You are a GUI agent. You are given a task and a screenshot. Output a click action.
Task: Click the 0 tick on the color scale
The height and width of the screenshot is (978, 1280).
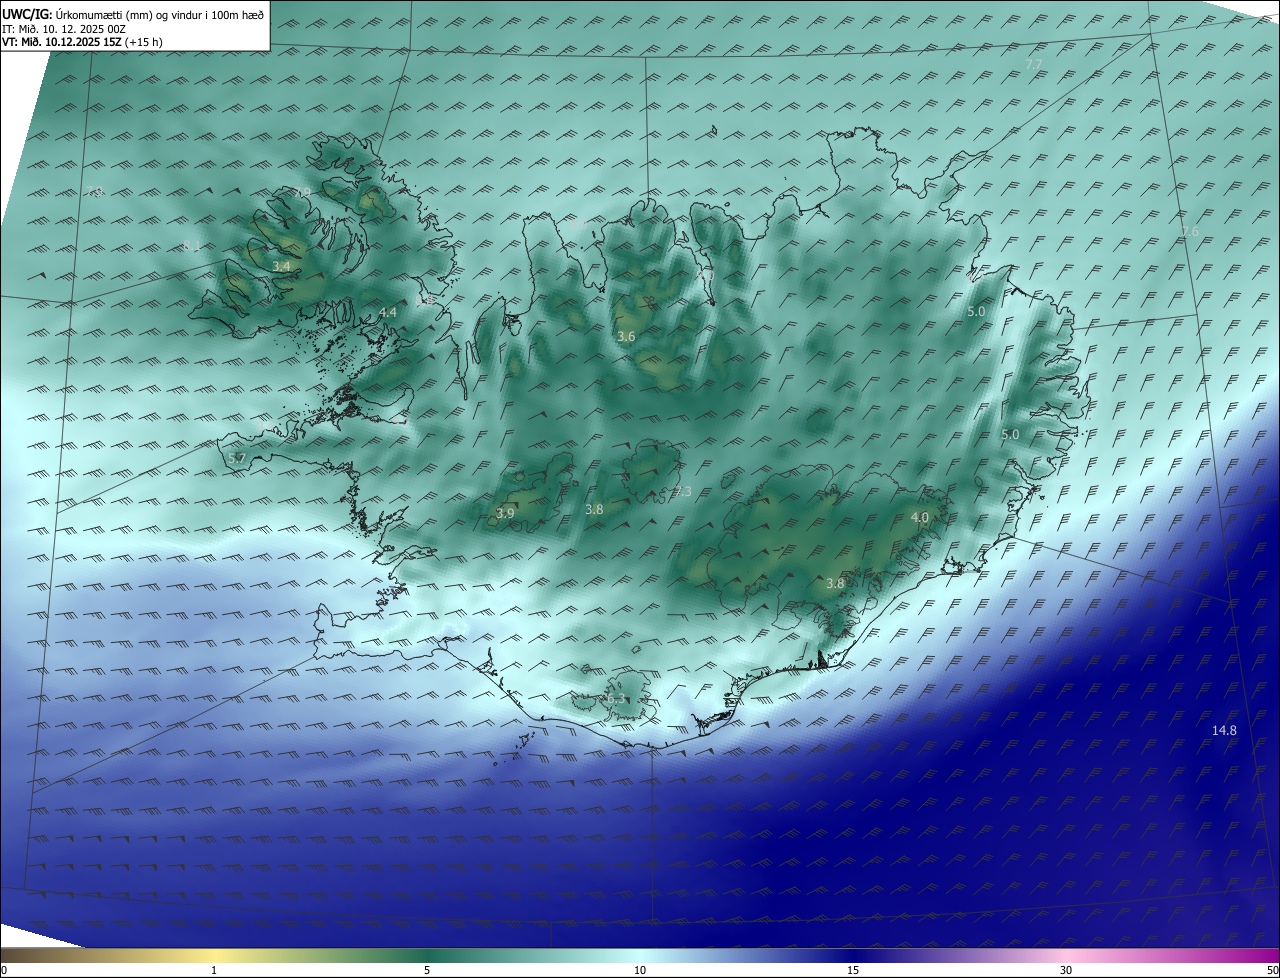coord(4,970)
